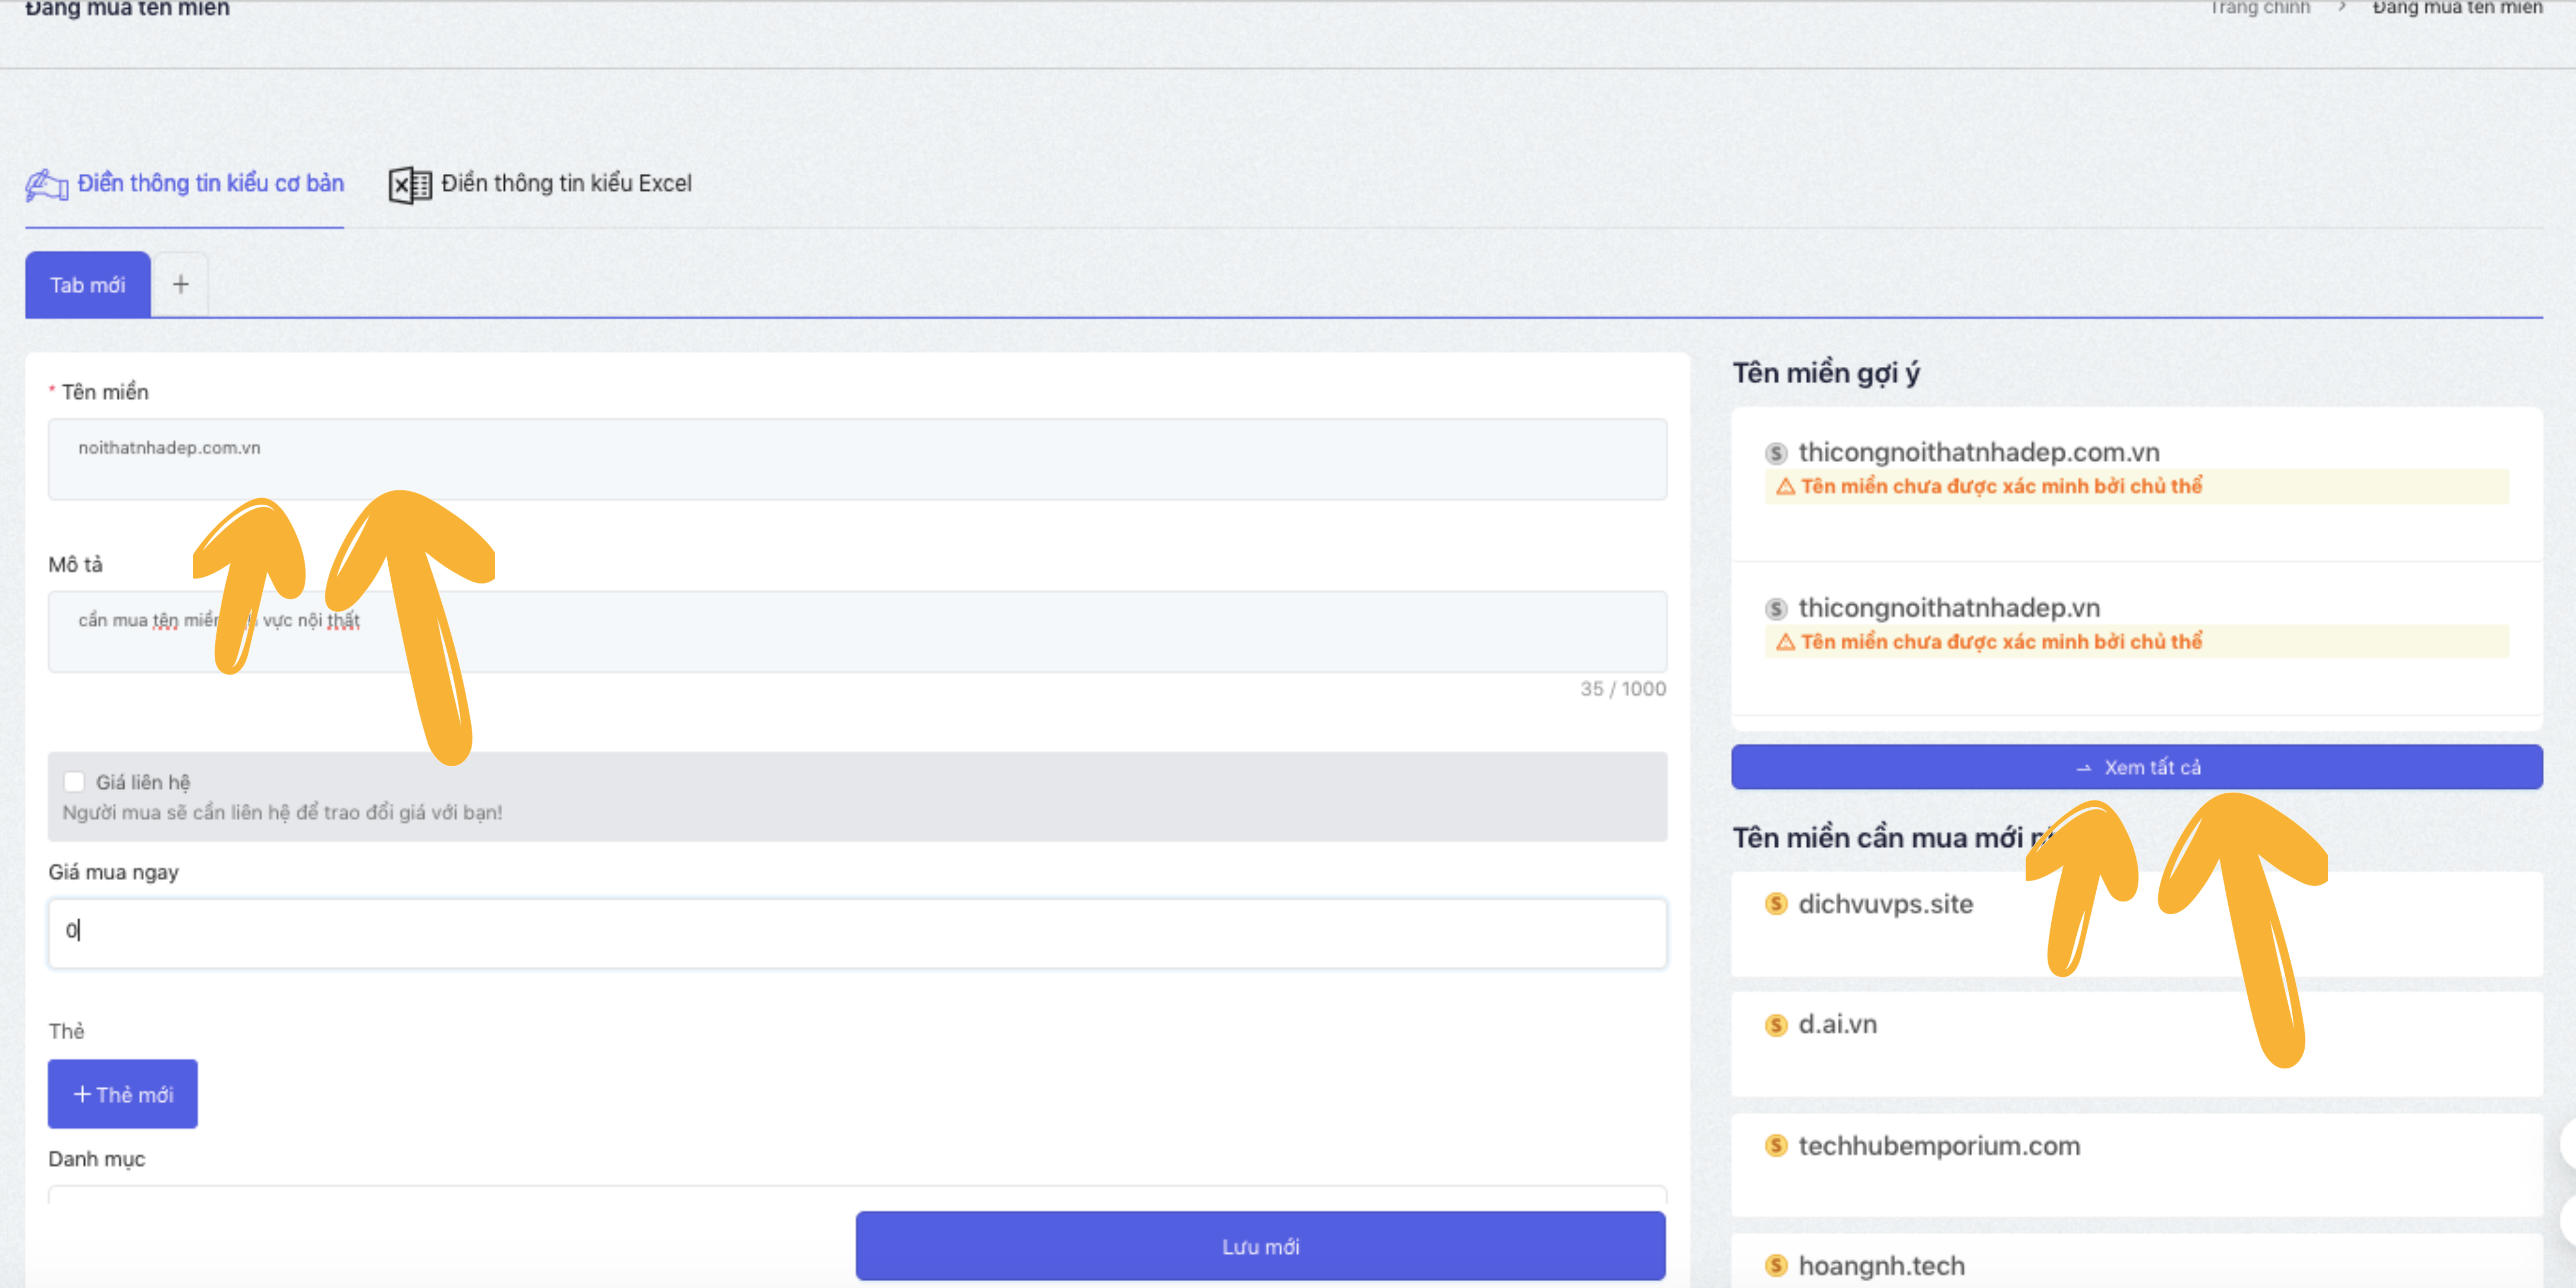
Task: Click the coin icon beside hoangnh.tech
Action: tap(1776, 1266)
